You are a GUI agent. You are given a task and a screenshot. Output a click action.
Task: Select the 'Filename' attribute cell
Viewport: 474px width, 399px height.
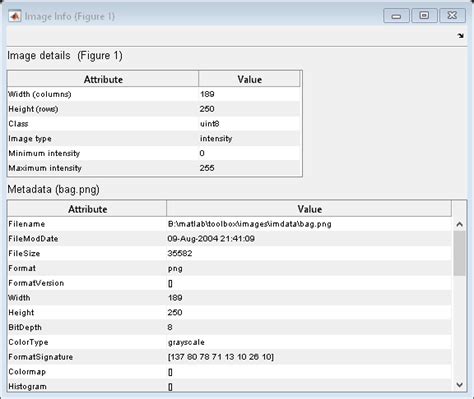pyautogui.click(x=87, y=224)
